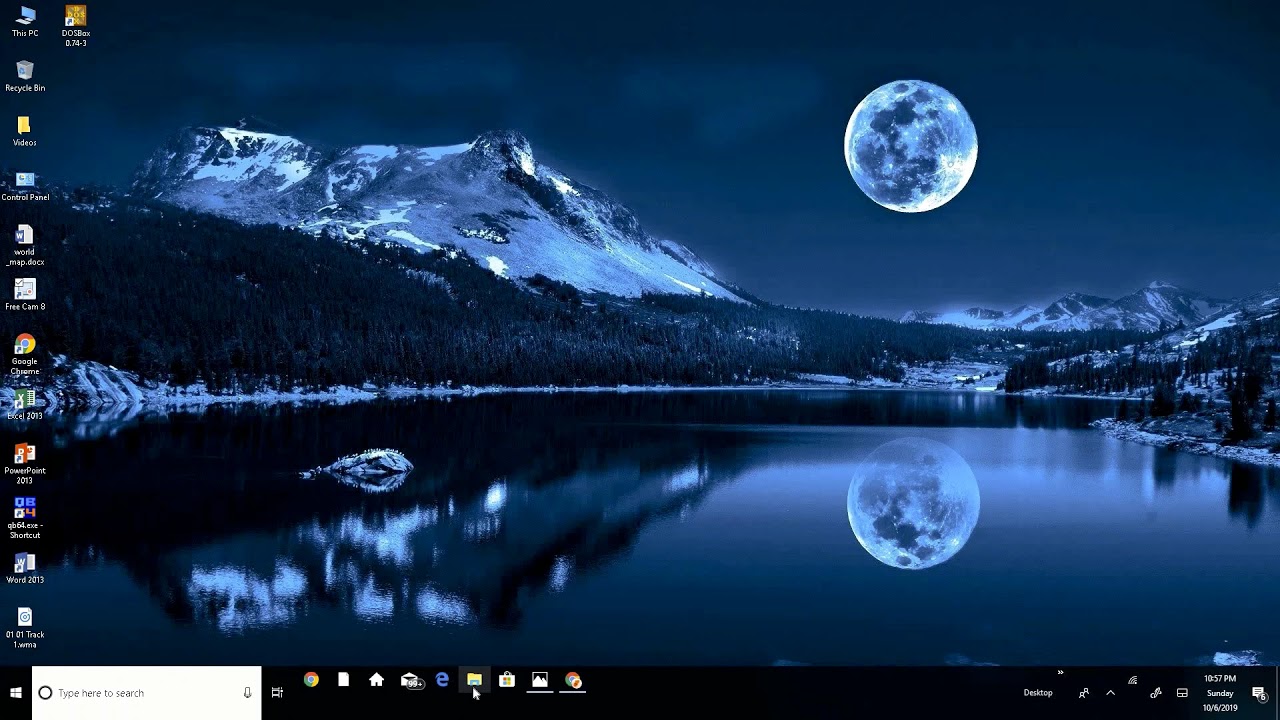Launch Microsoft Edge from the taskbar

coord(442,680)
